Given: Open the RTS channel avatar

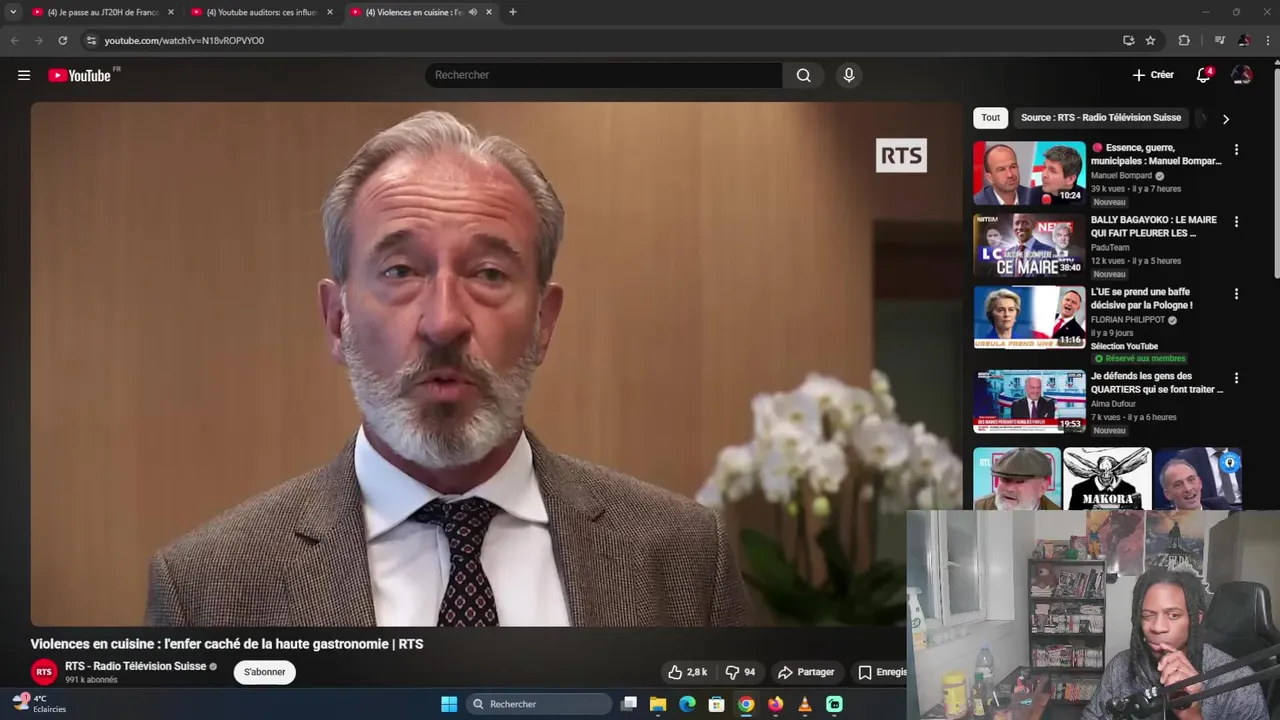Looking at the screenshot, I should coord(44,672).
